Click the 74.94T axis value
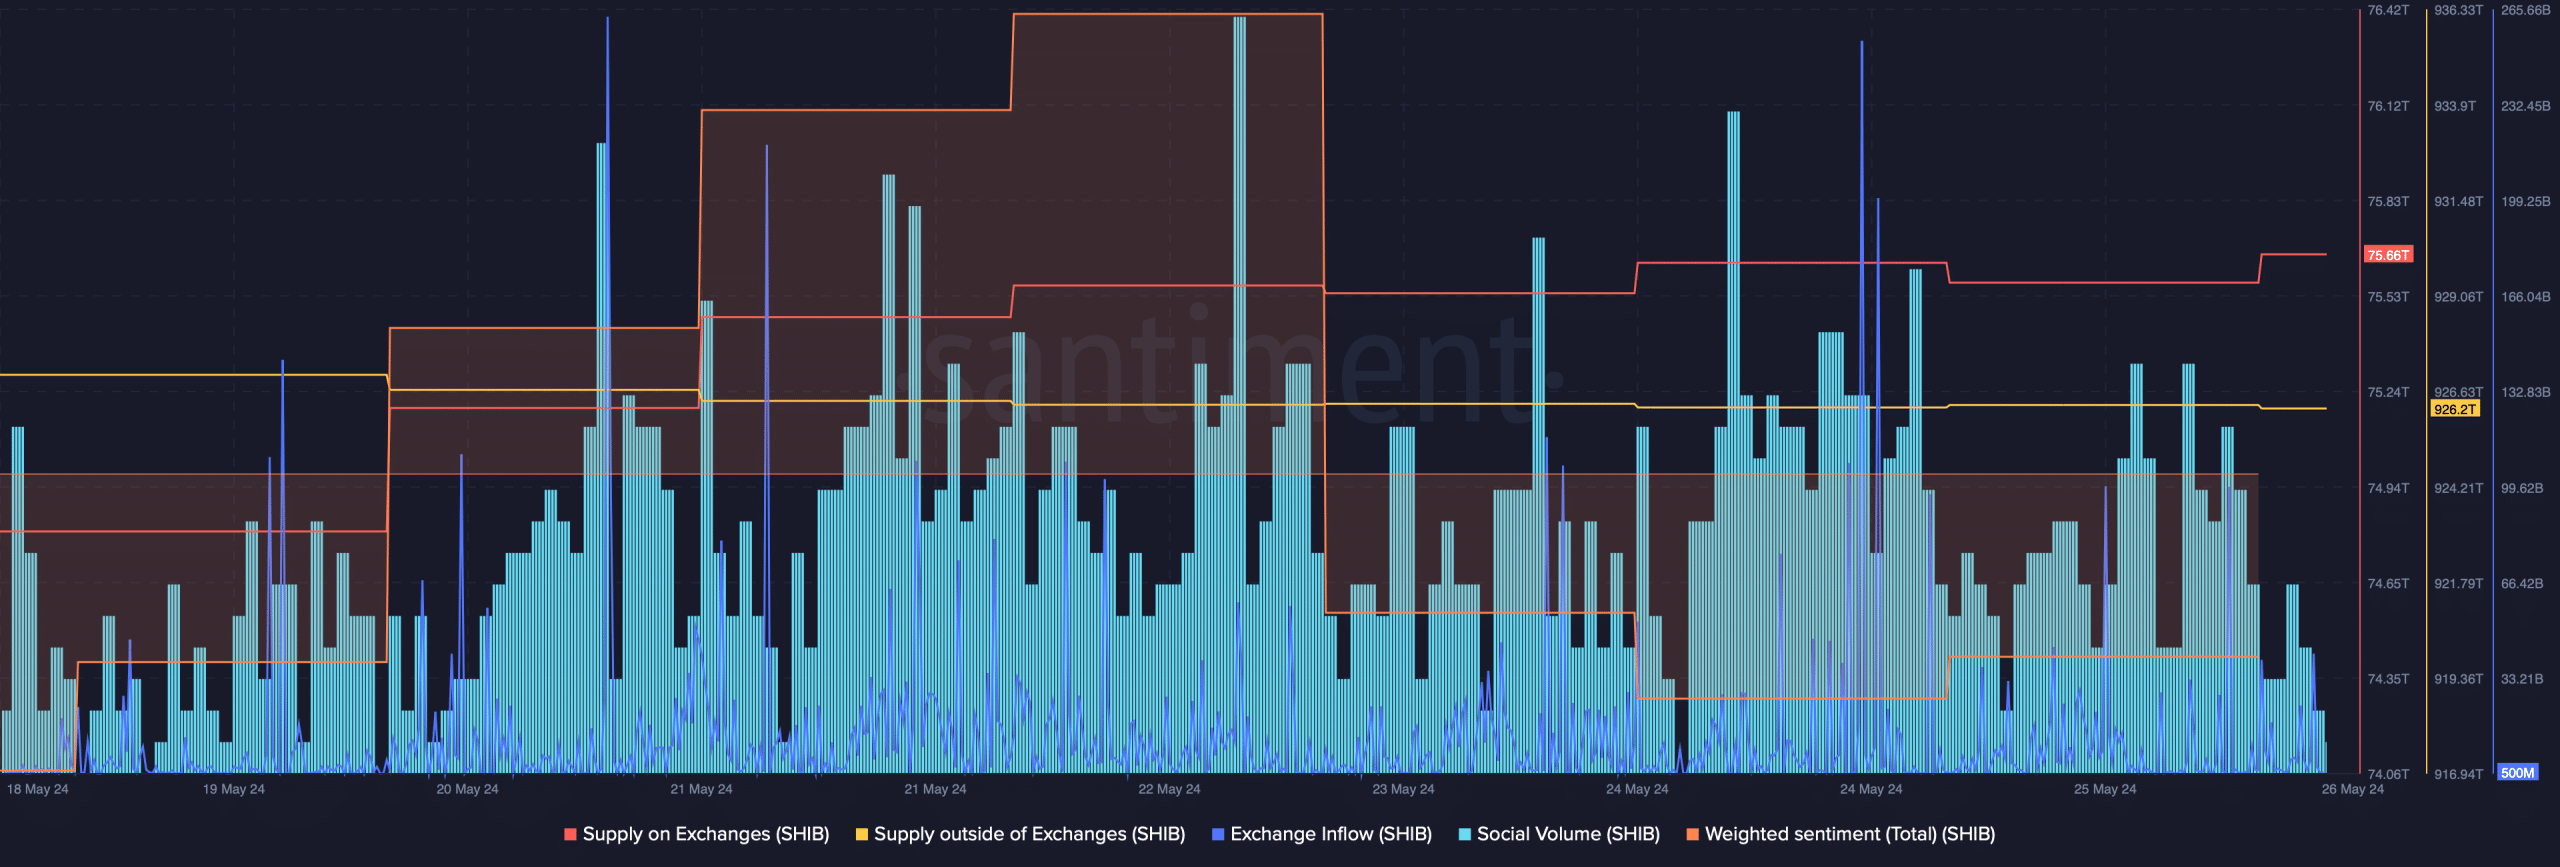 click(2388, 488)
